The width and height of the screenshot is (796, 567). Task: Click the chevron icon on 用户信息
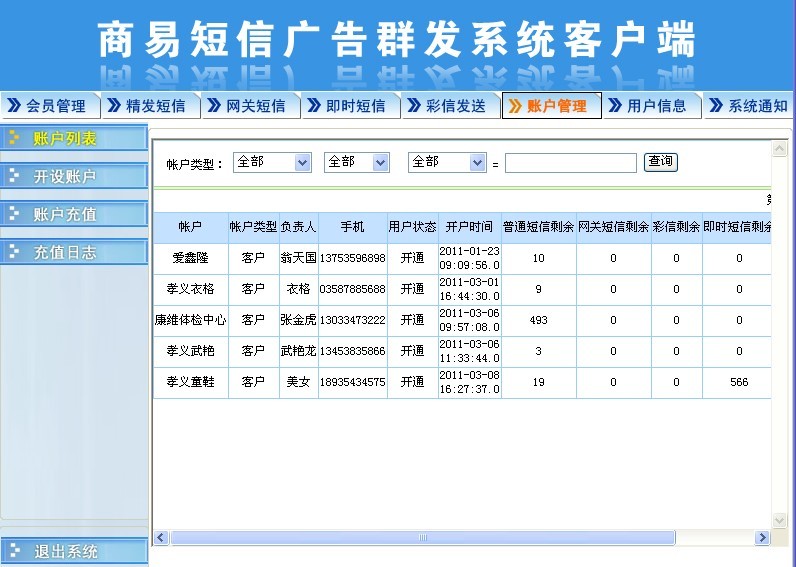[615, 105]
